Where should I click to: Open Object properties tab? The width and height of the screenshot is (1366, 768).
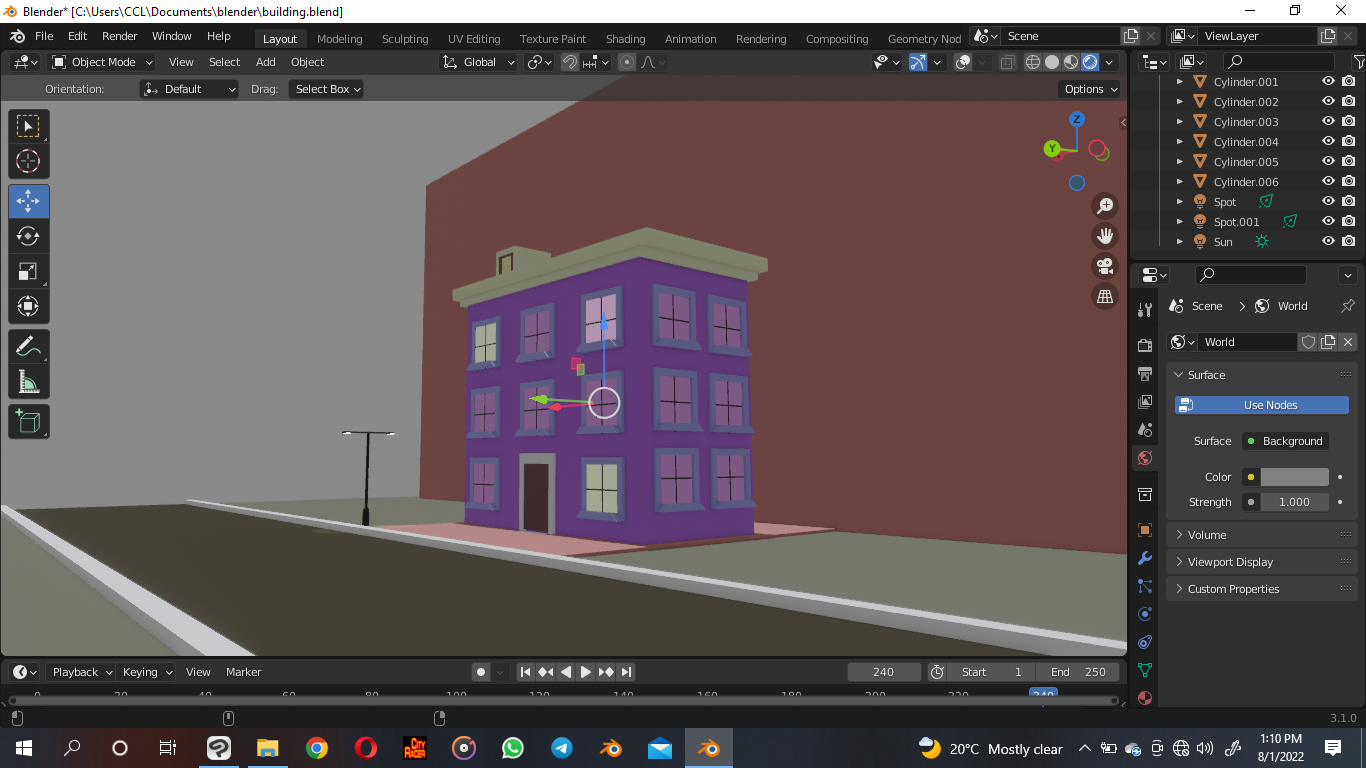tap(1145, 530)
